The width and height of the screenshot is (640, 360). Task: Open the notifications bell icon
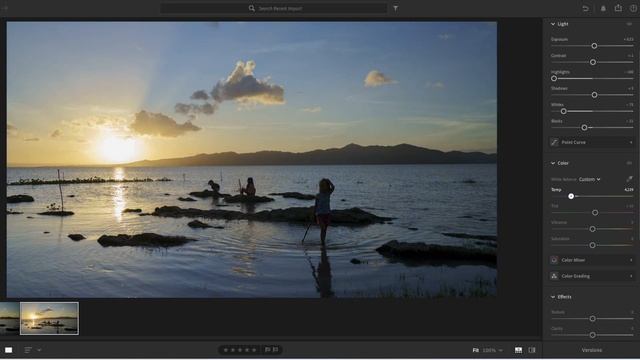(x=603, y=8)
